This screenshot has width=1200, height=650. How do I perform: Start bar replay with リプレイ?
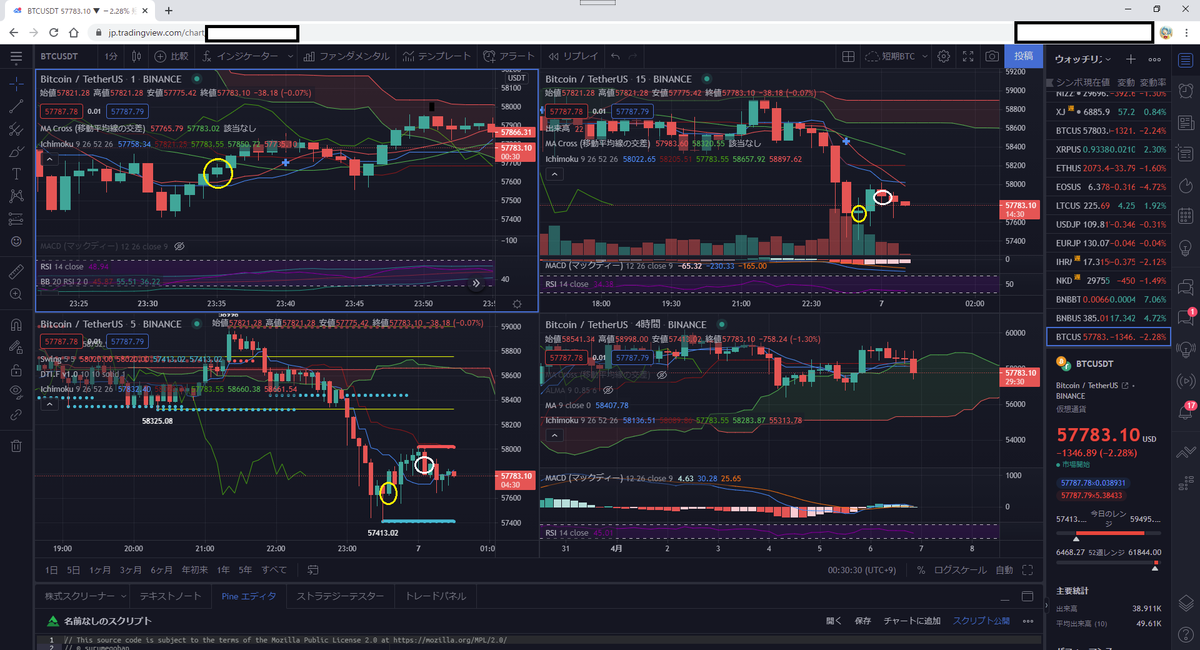click(573, 57)
